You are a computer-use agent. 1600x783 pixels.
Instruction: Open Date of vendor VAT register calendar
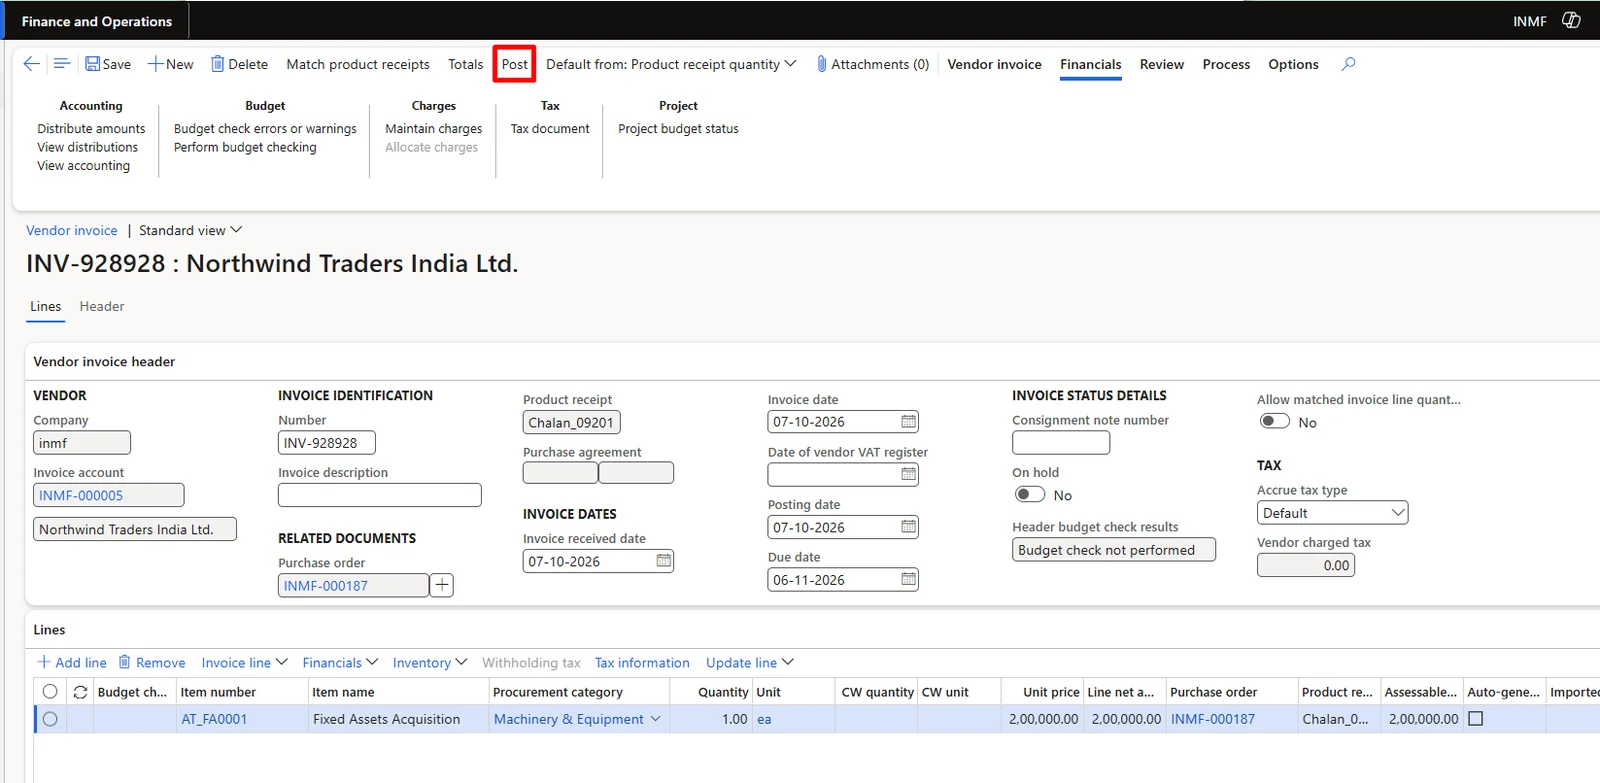(x=908, y=474)
